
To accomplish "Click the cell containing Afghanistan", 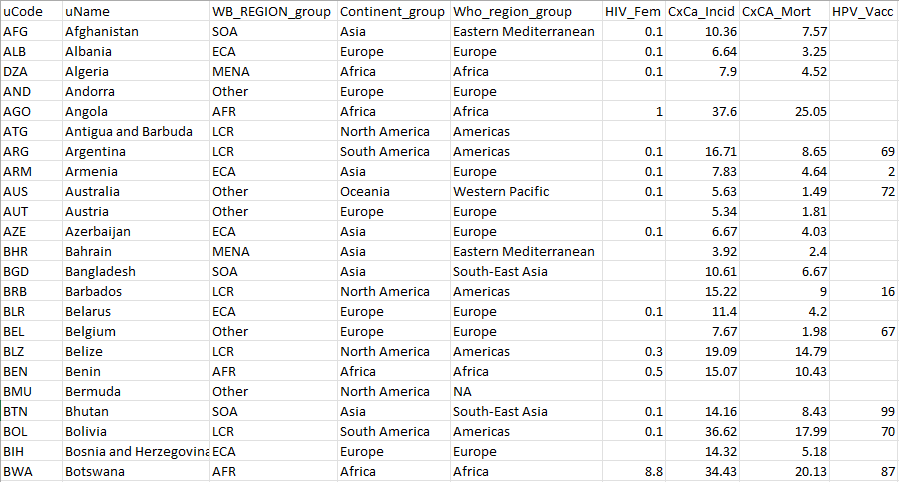I will [136, 32].
